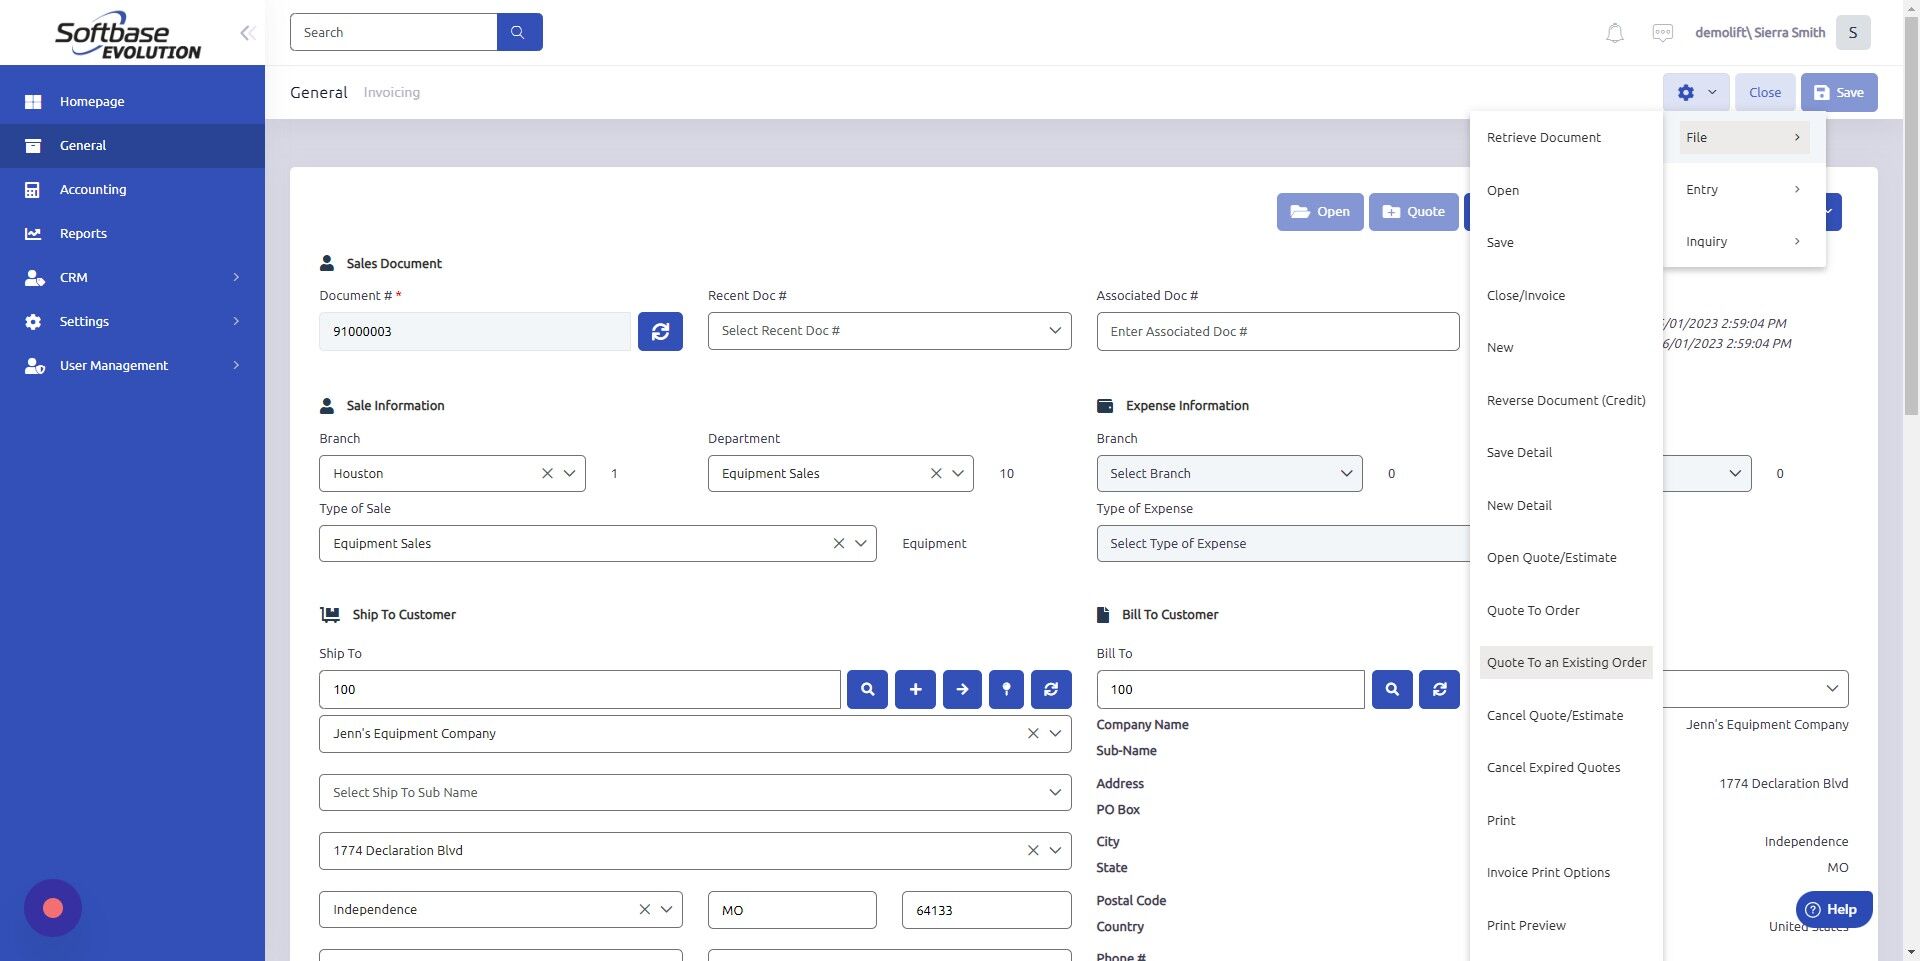Click the plus icon to add a new customer
The height and width of the screenshot is (961, 1920).
pyautogui.click(x=915, y=689)
